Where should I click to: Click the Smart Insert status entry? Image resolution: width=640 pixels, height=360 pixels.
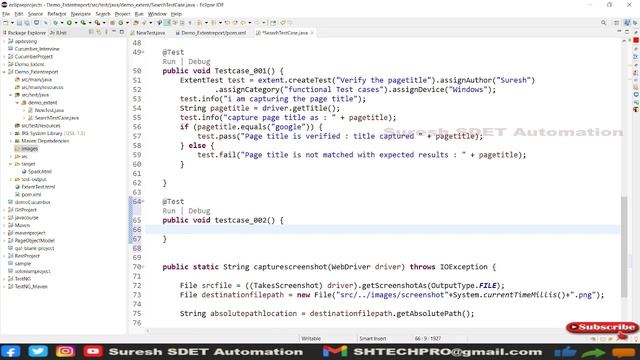[x=372, y=338]
